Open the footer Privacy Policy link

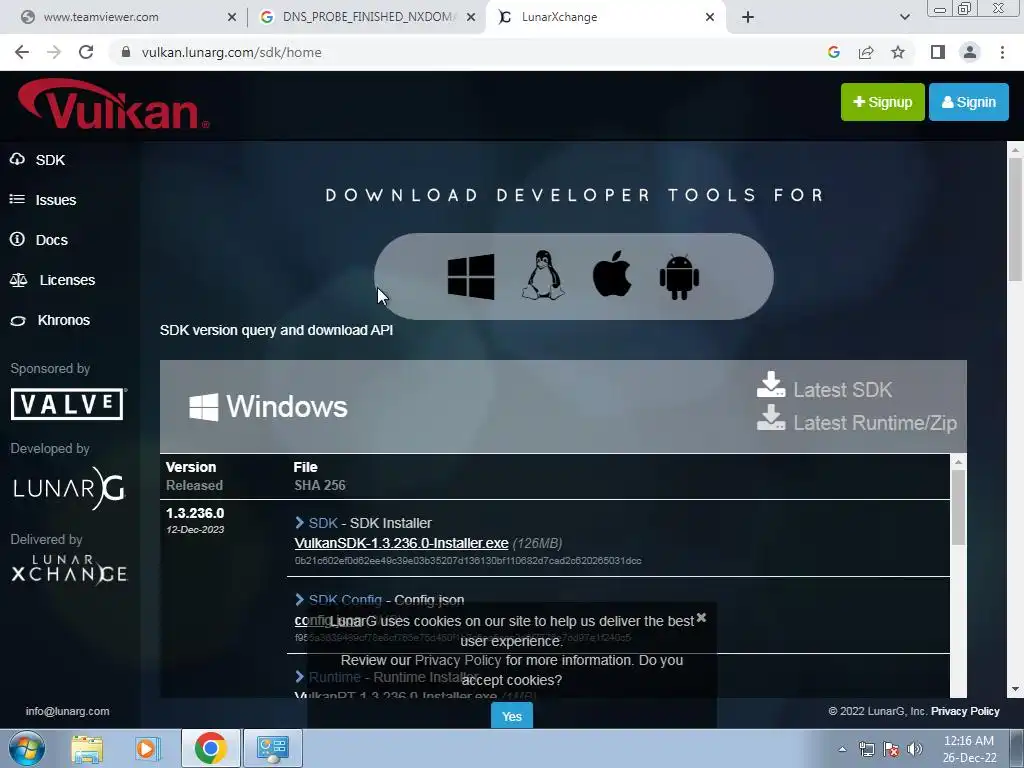[965, 711]
